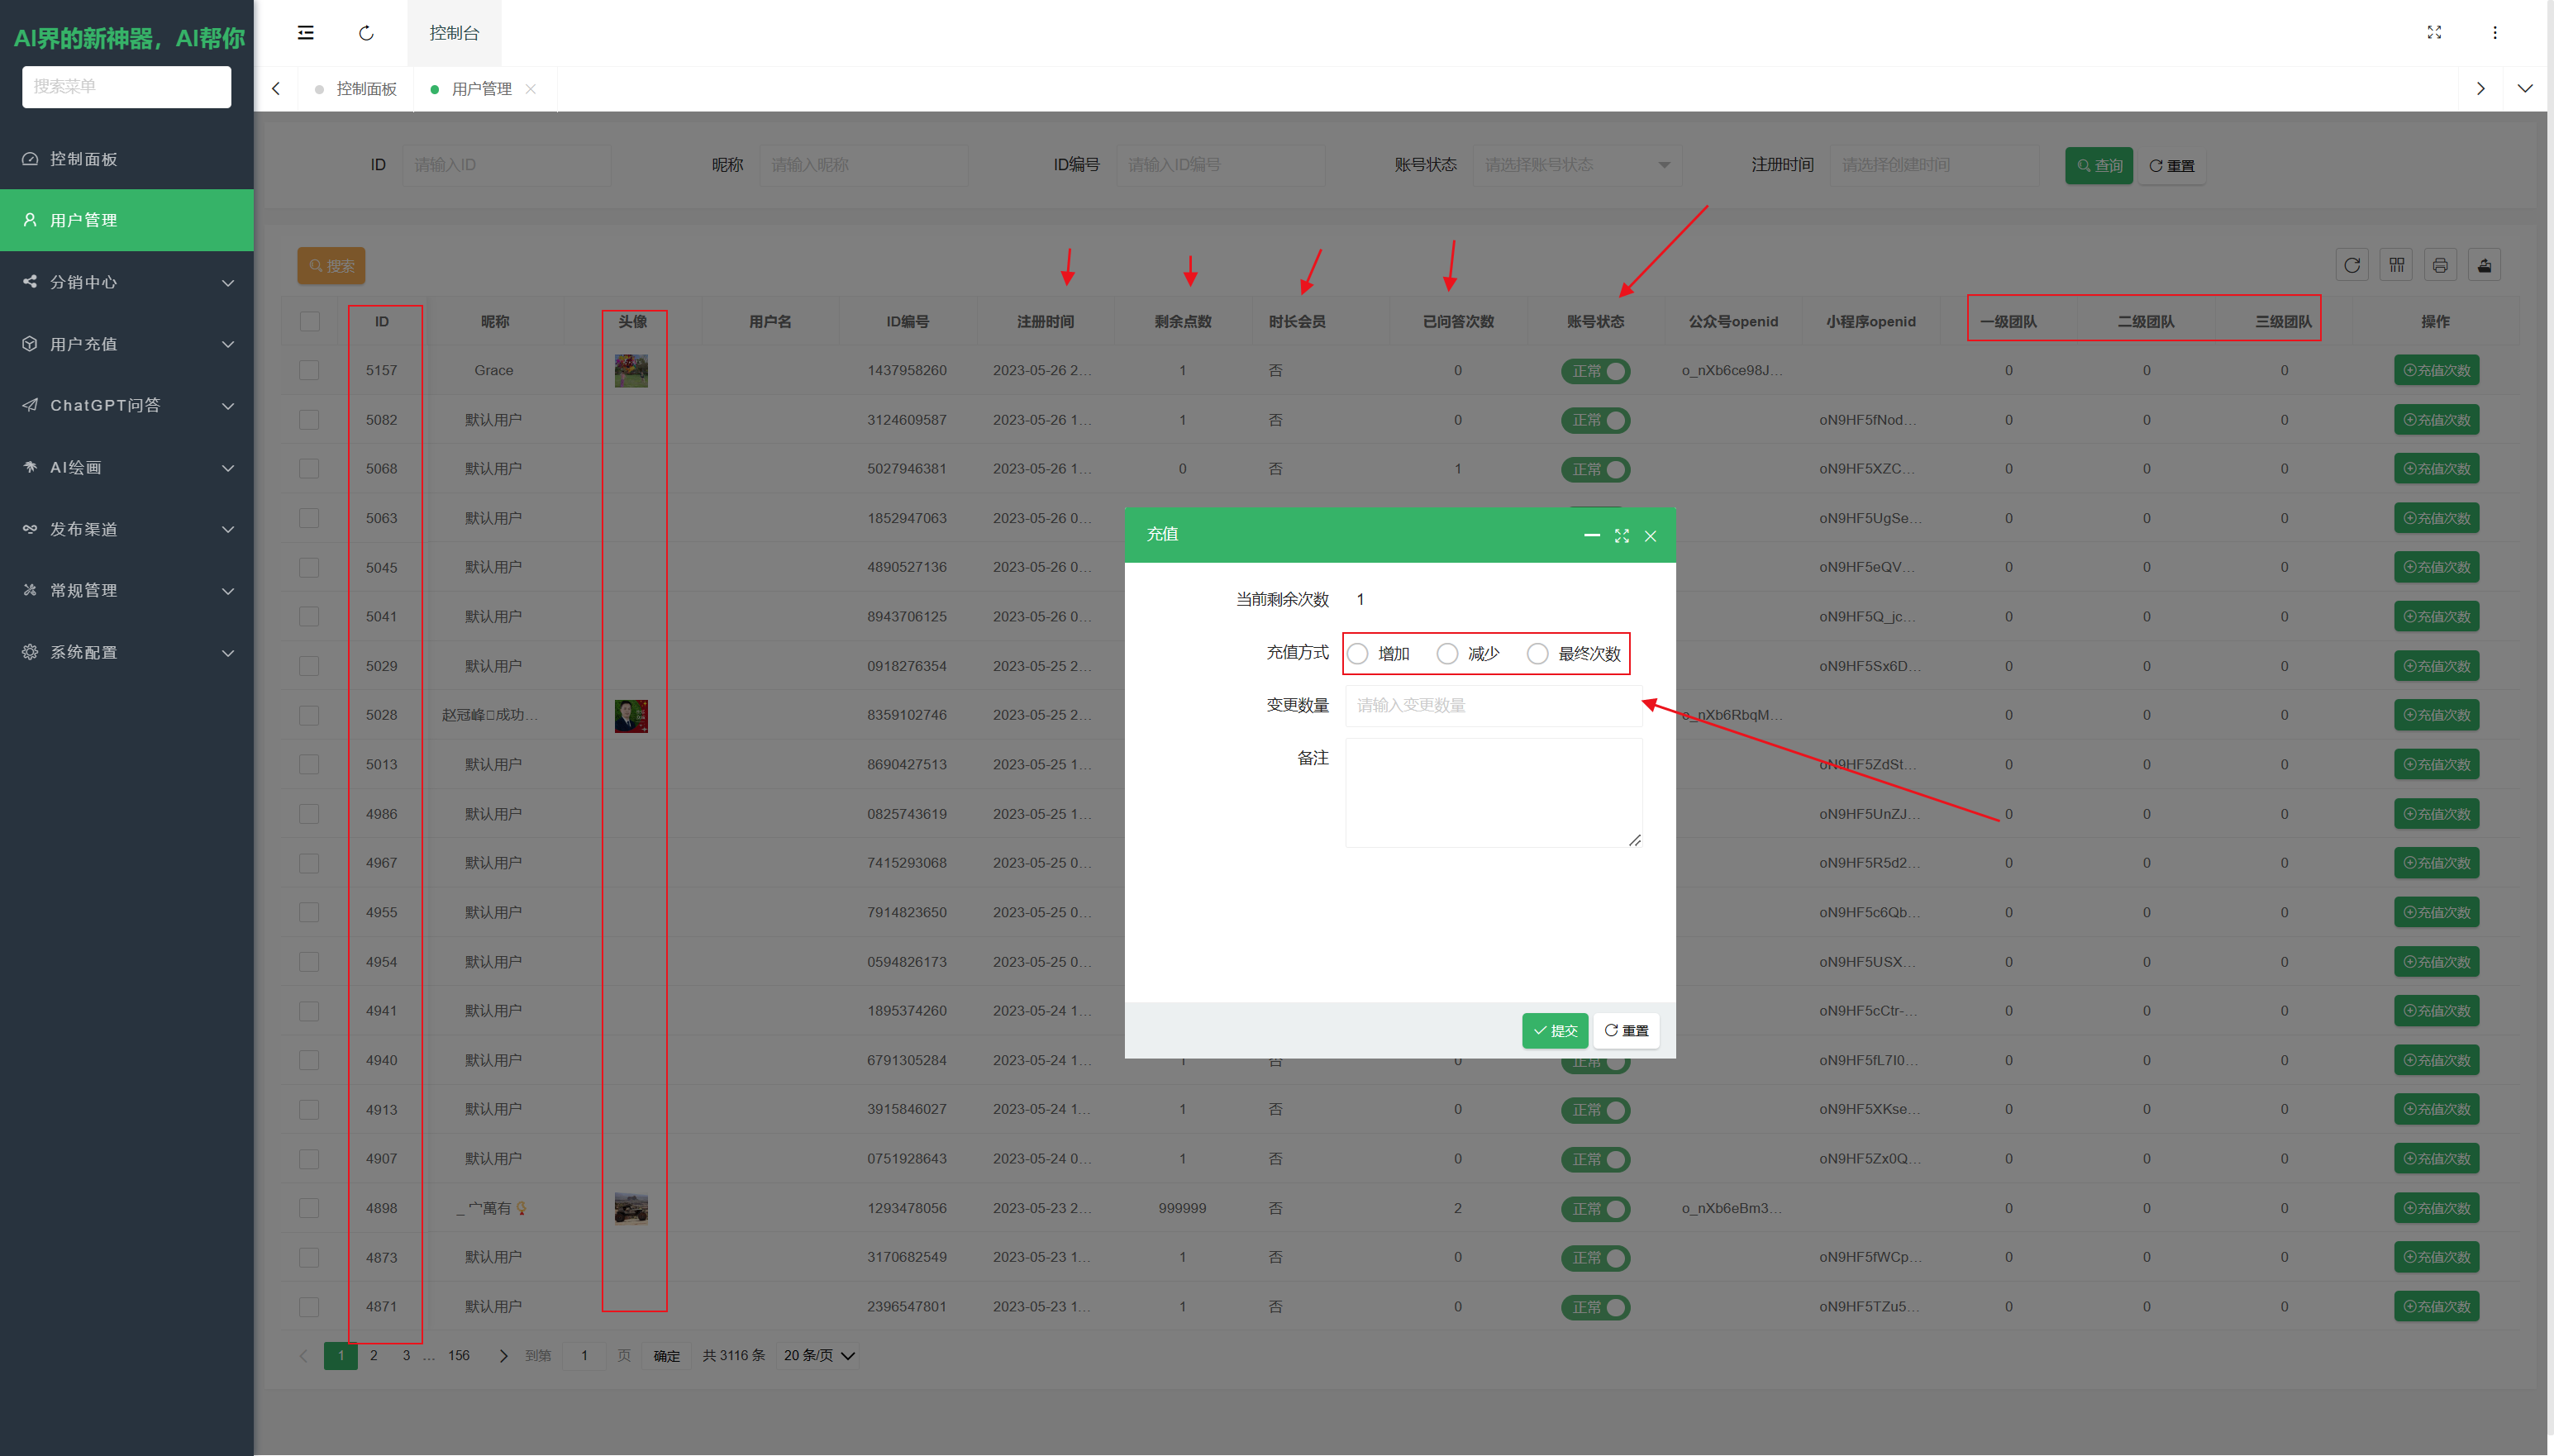
Task: Toggle account status switch for user 4898
Action: (1596, 1208)
